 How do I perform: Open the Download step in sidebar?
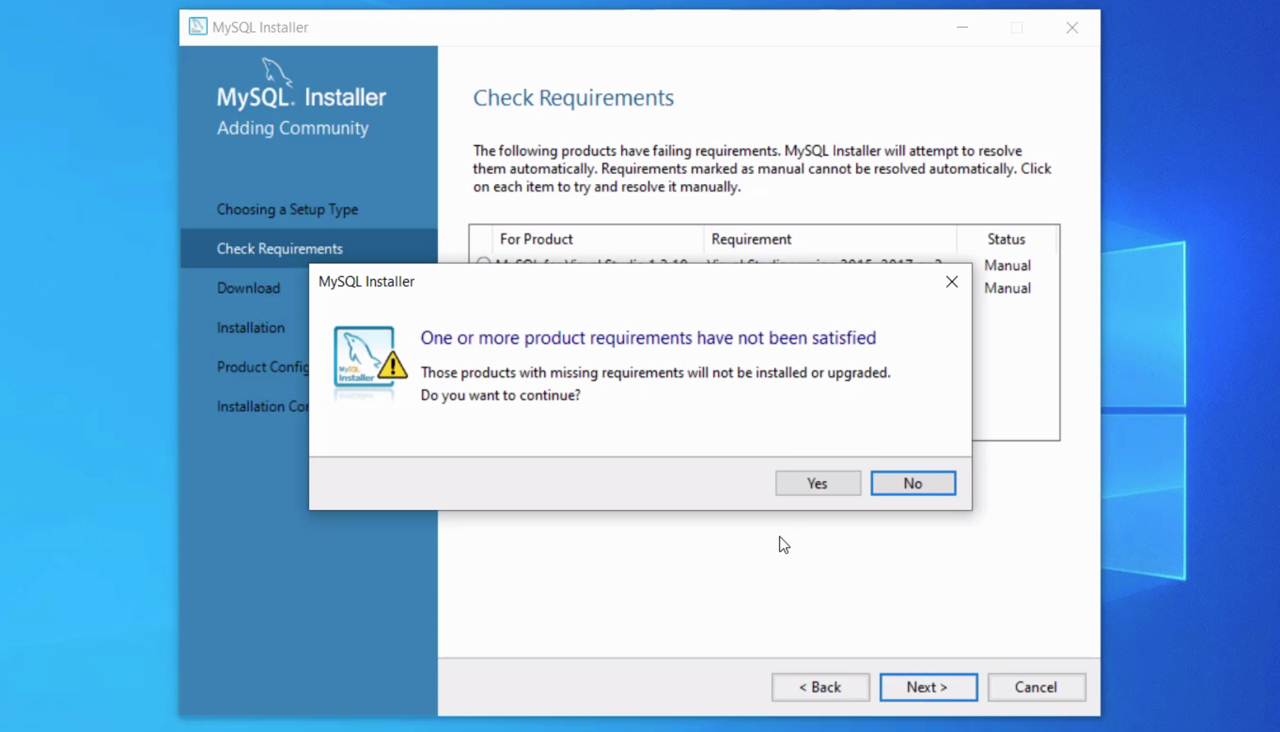(x=248, y=288)
